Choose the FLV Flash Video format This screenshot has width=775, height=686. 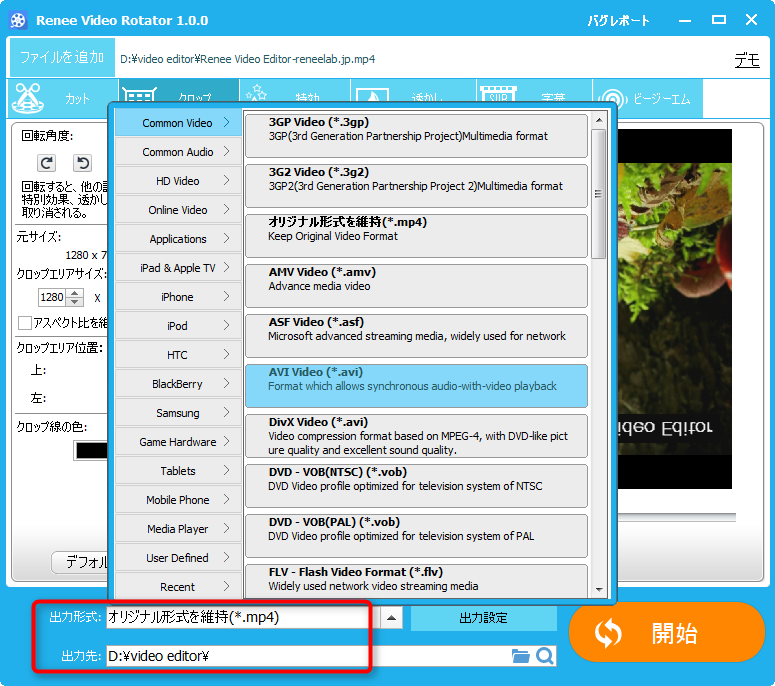(x=416, y=581)
